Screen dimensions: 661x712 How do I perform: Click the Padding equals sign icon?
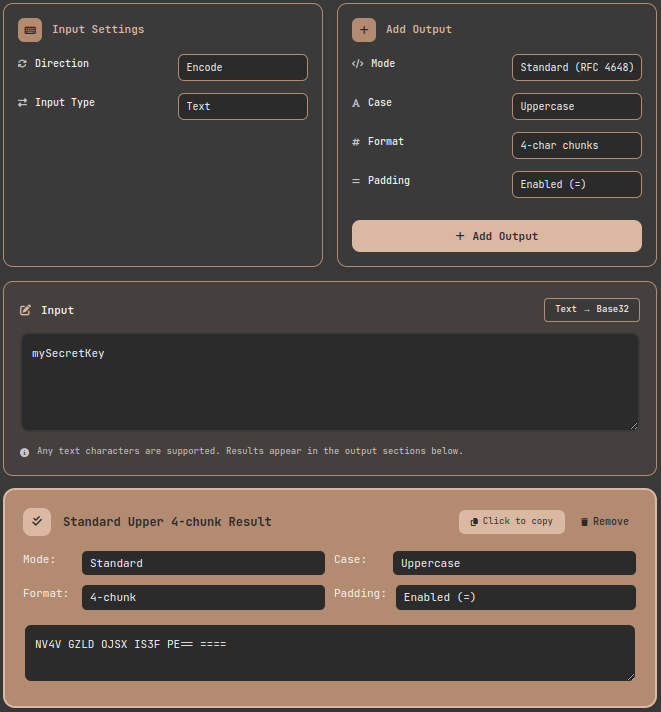click(x=356, y=181)
